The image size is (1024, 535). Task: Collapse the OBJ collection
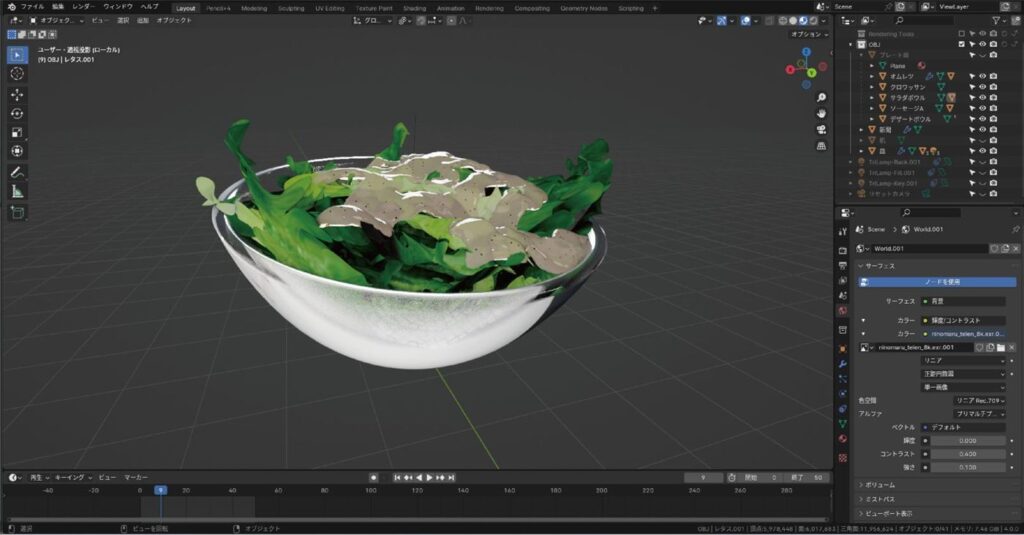pyautogui.click(x=851, y=44)
